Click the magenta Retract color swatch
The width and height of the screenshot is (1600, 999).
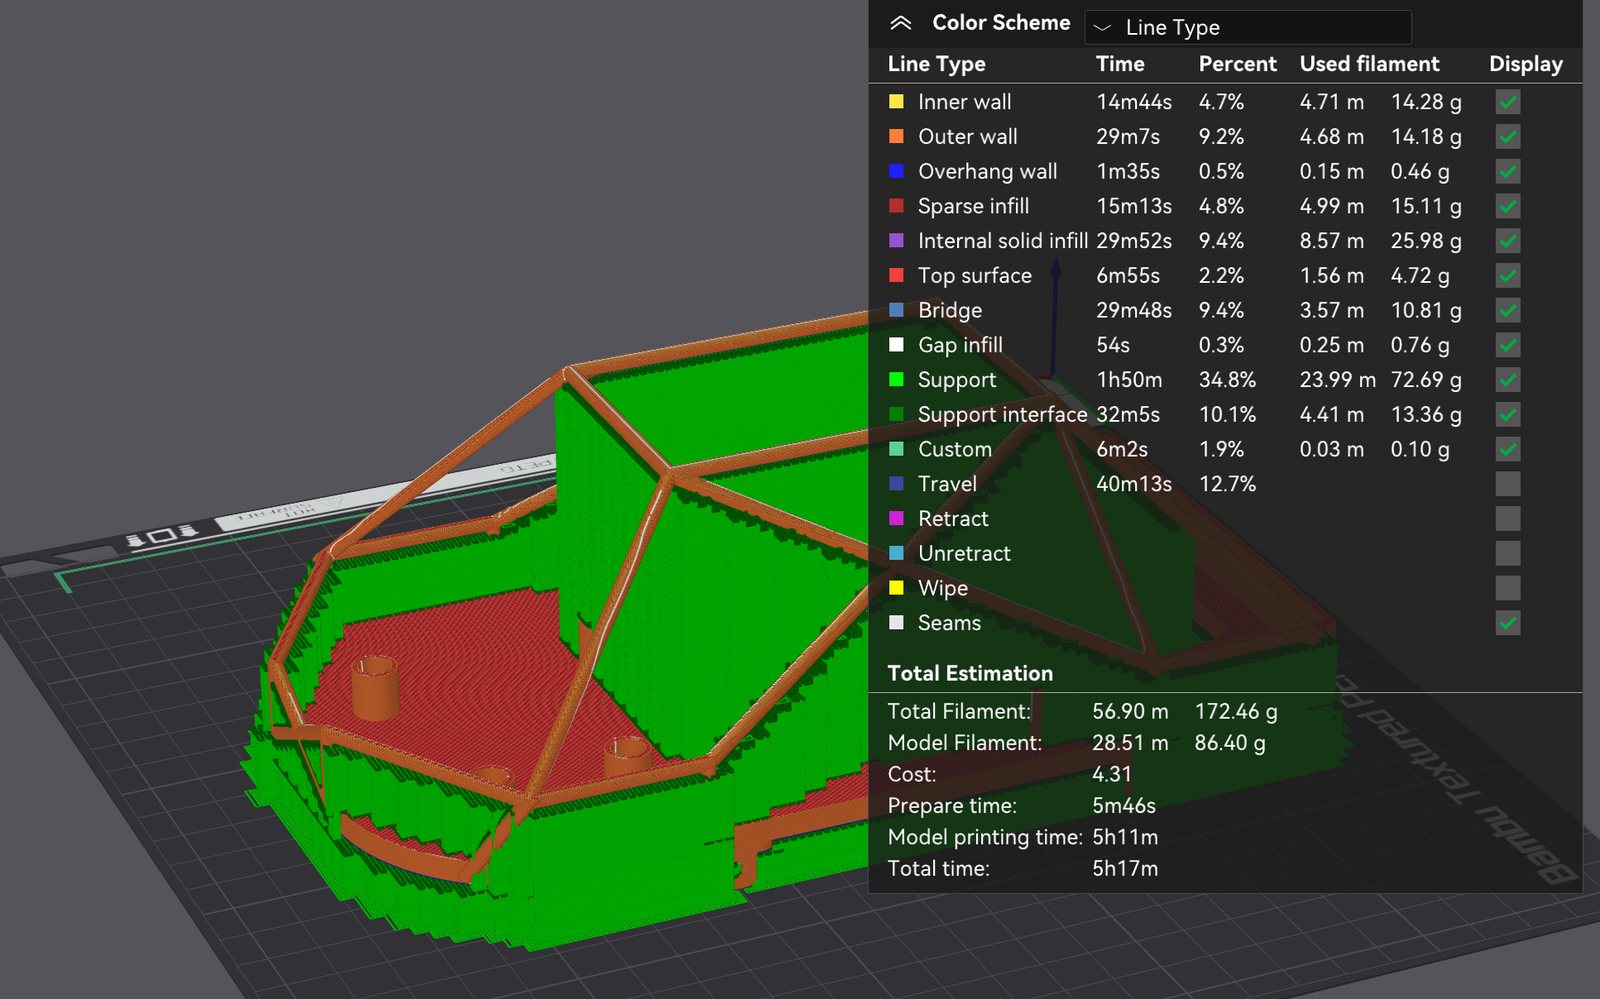(896, 518)
